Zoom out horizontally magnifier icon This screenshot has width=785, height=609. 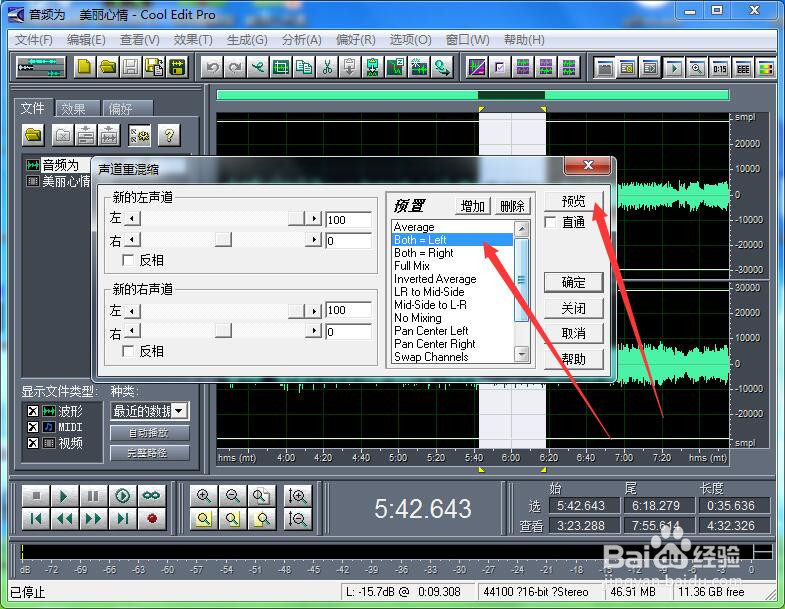[232, 496]
